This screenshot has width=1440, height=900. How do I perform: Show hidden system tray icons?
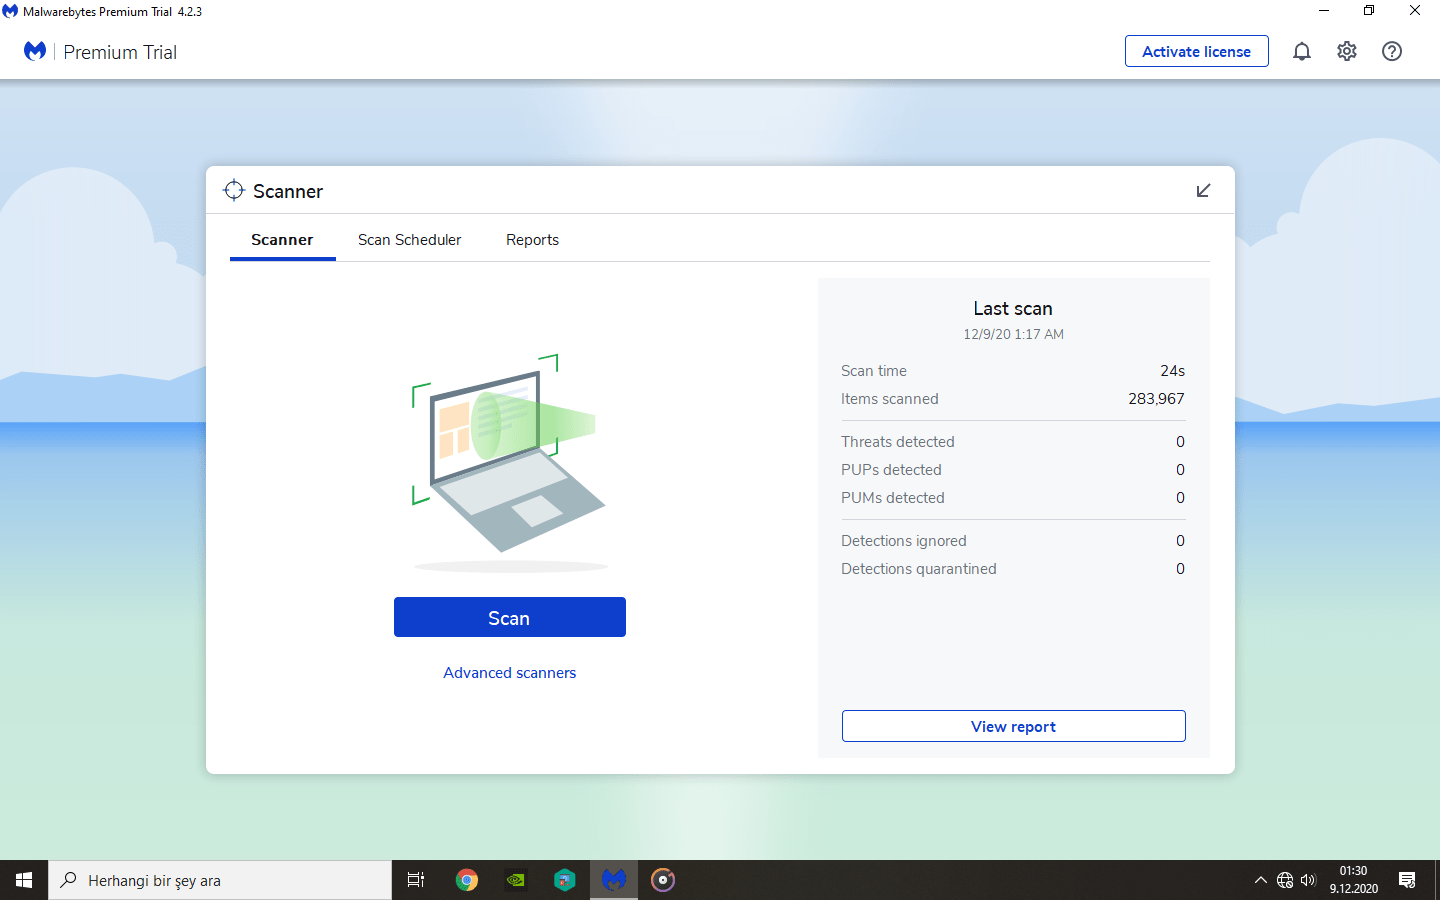click(1260, 880)
